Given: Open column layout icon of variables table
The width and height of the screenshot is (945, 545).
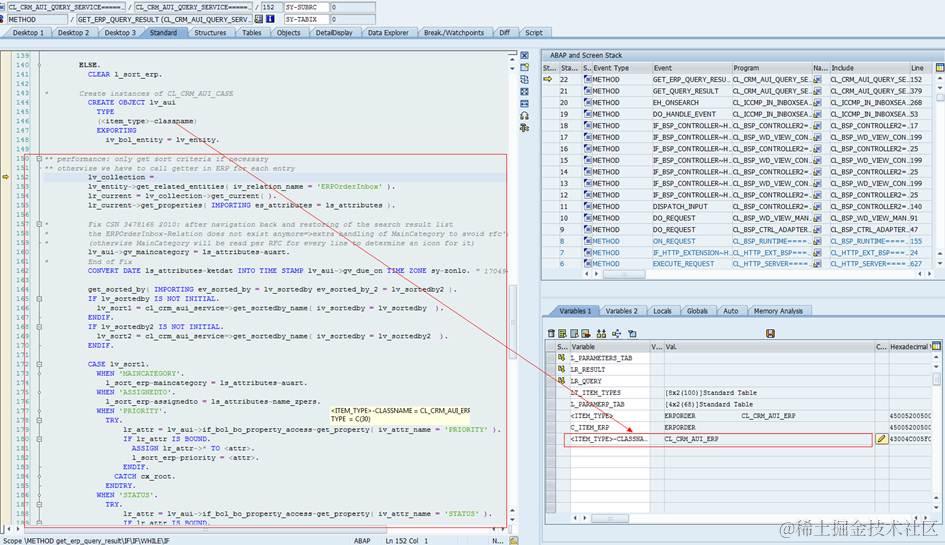Looking at the screenshot, I should pos(936,346).
